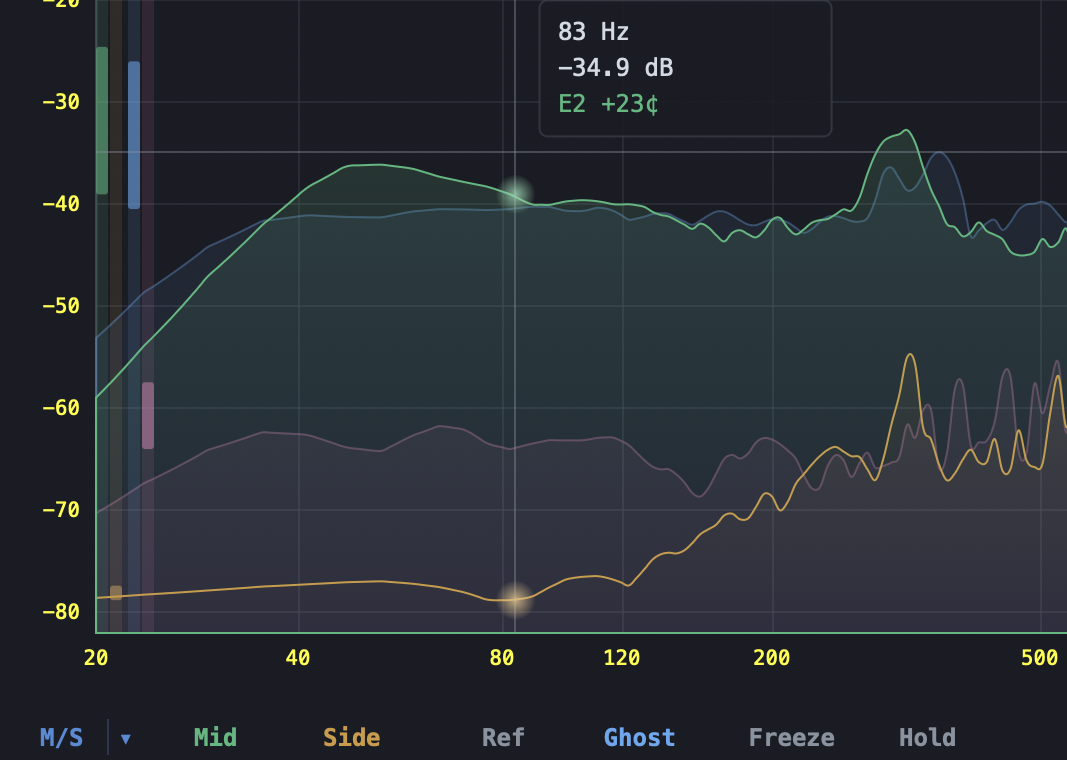1067x760 pixels.
Task: Select the glowing marker on the orange Side curve
Action: coord(515,599)
